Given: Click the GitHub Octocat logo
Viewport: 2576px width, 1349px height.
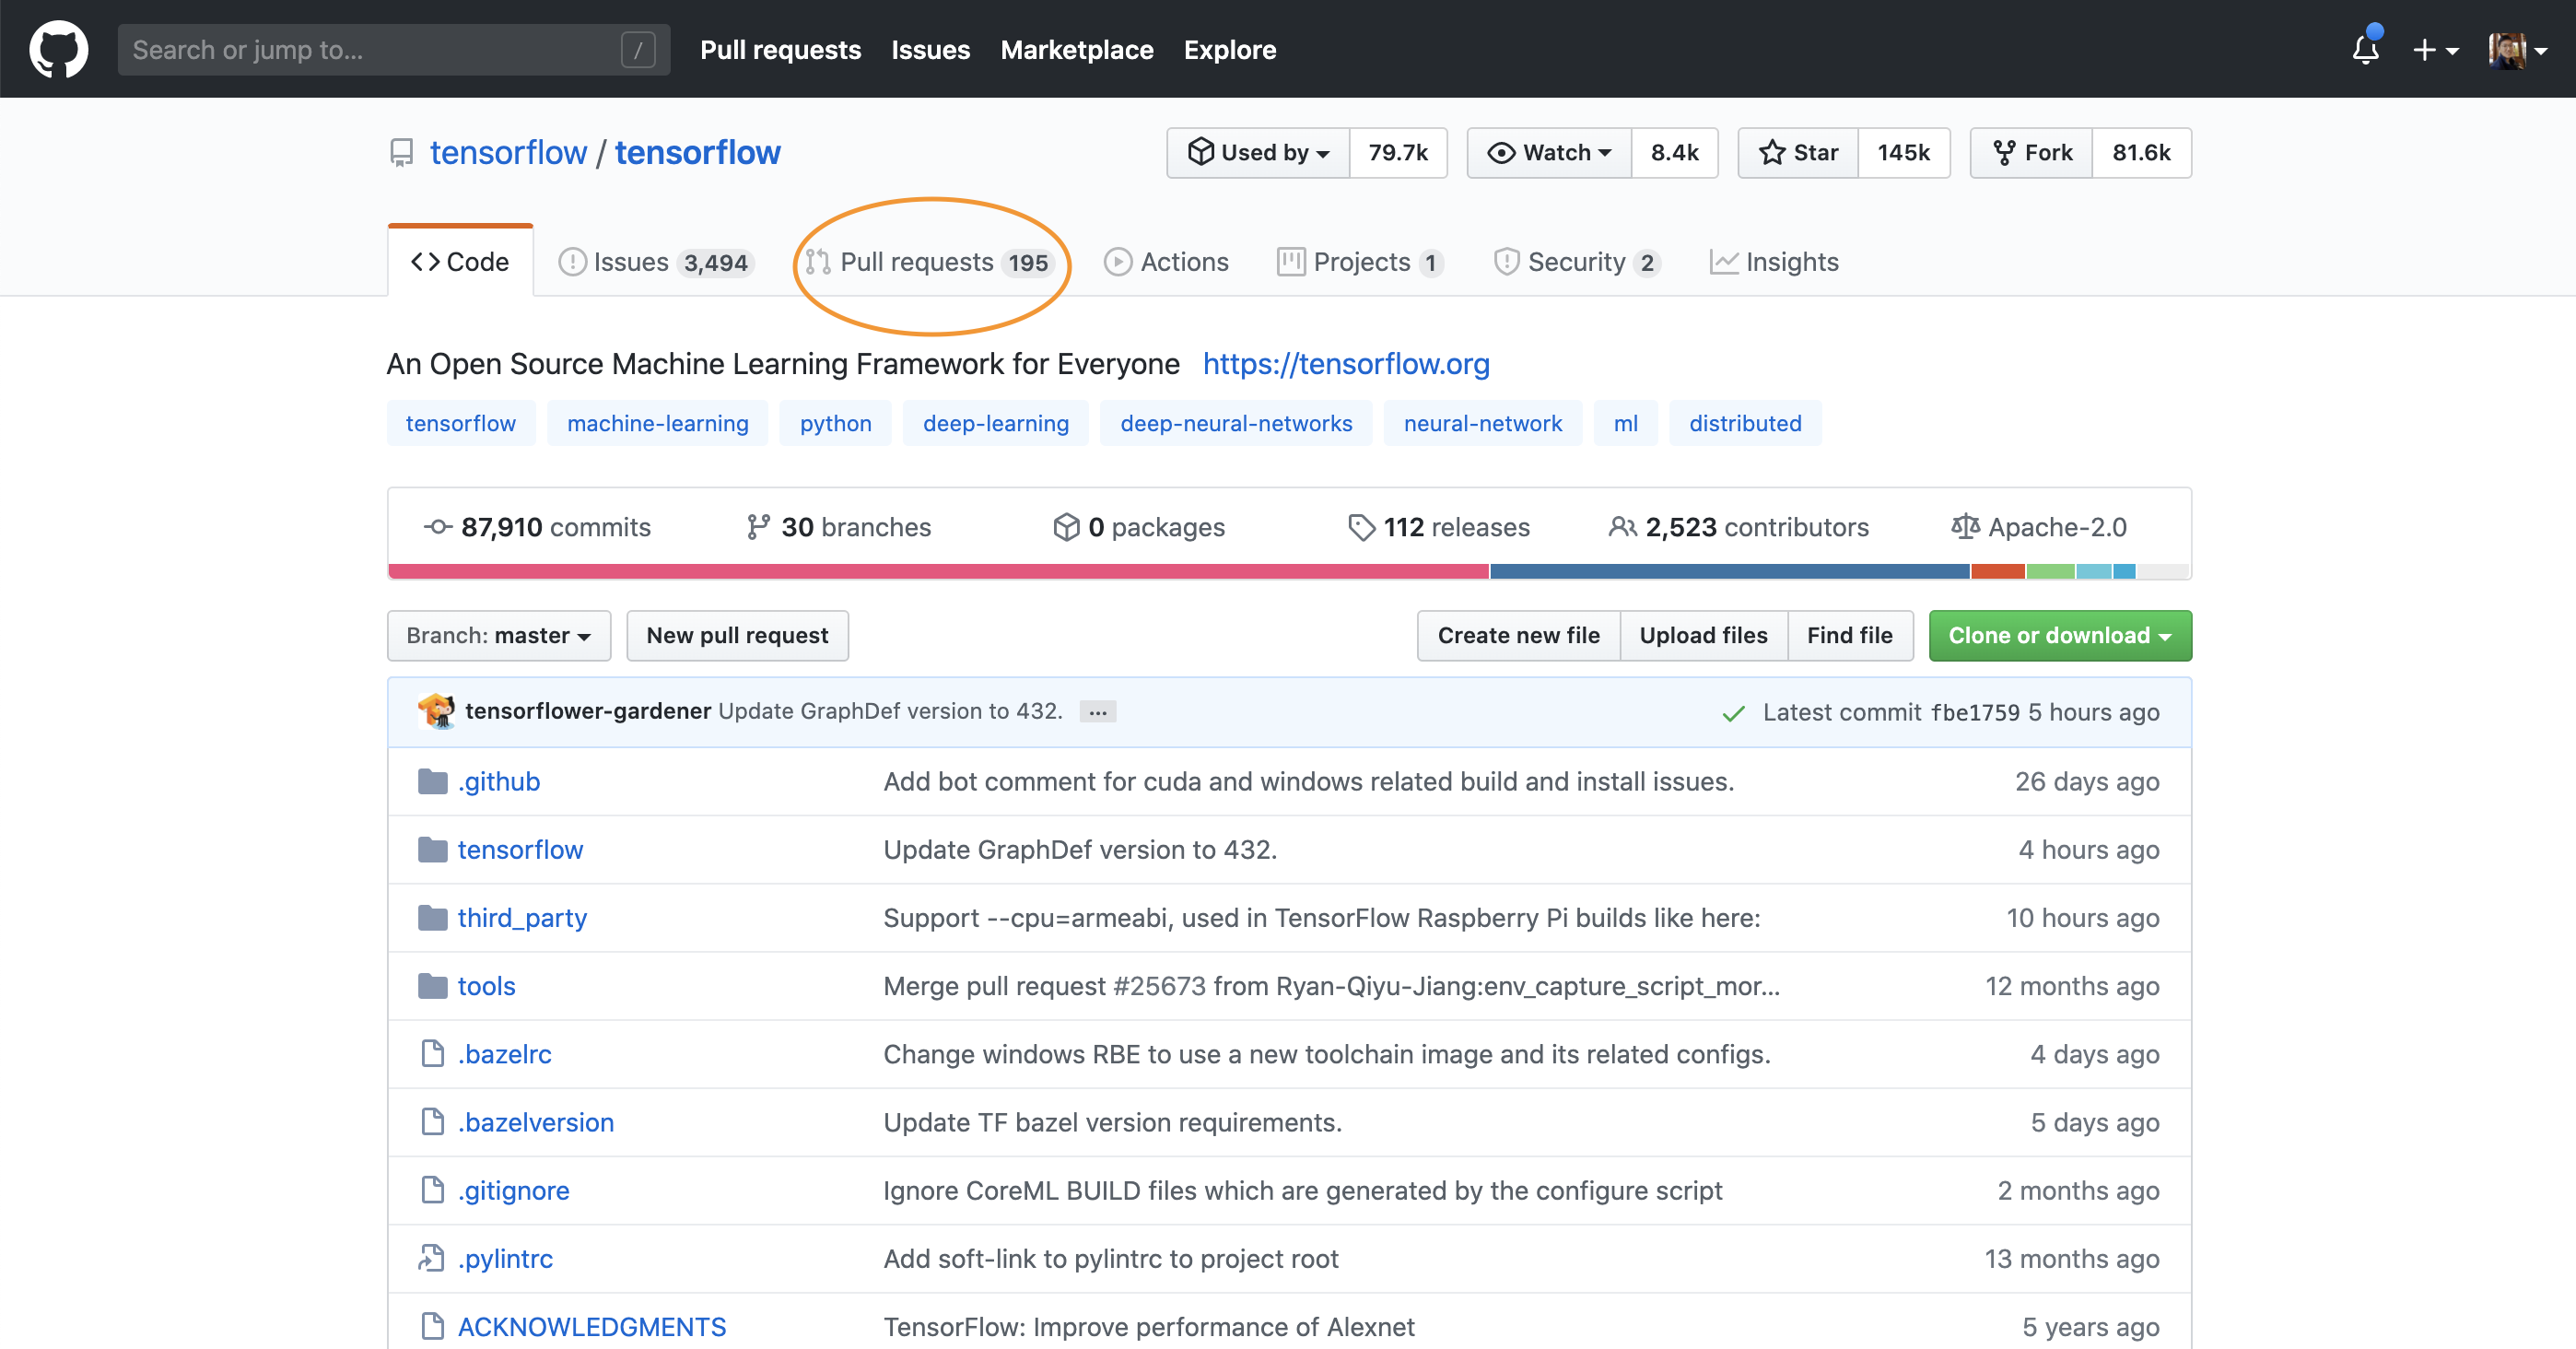Looking at the screenshot, I should (58, 49).
